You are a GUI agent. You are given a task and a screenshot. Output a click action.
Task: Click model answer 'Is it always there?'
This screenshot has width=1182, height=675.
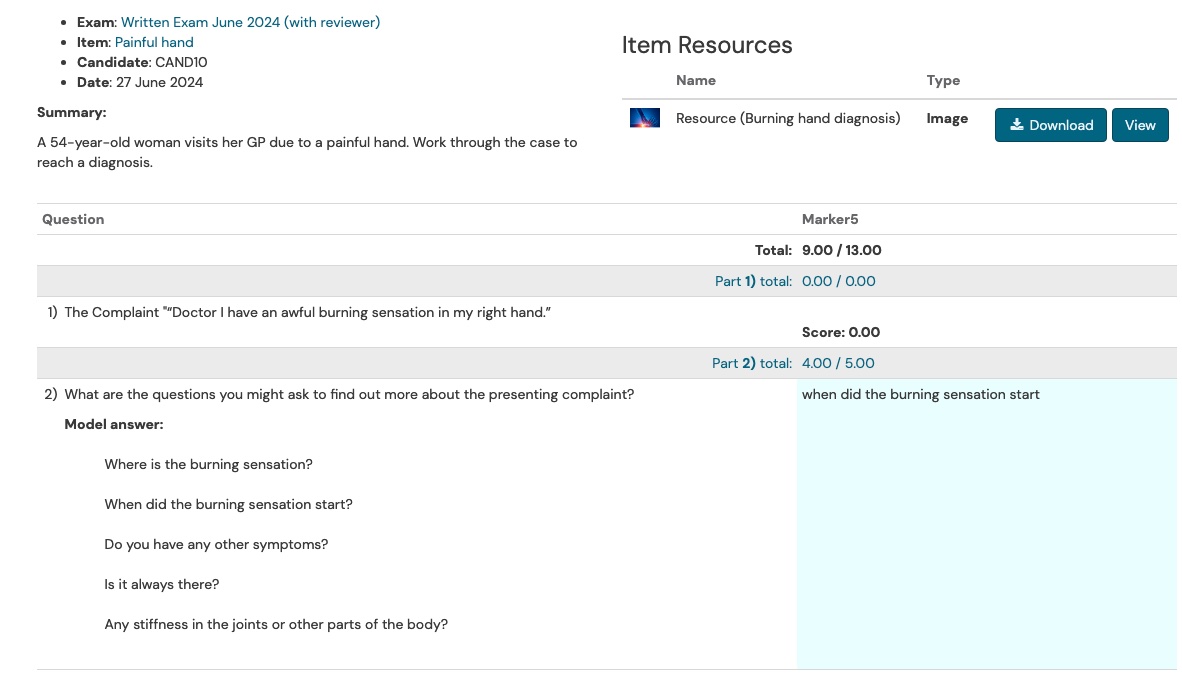(162, 584)
